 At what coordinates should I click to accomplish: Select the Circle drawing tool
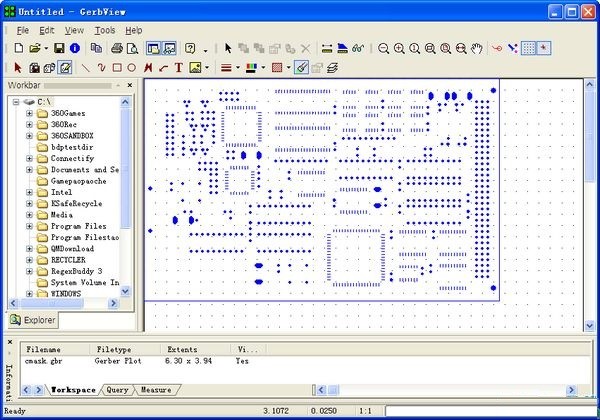132,68
